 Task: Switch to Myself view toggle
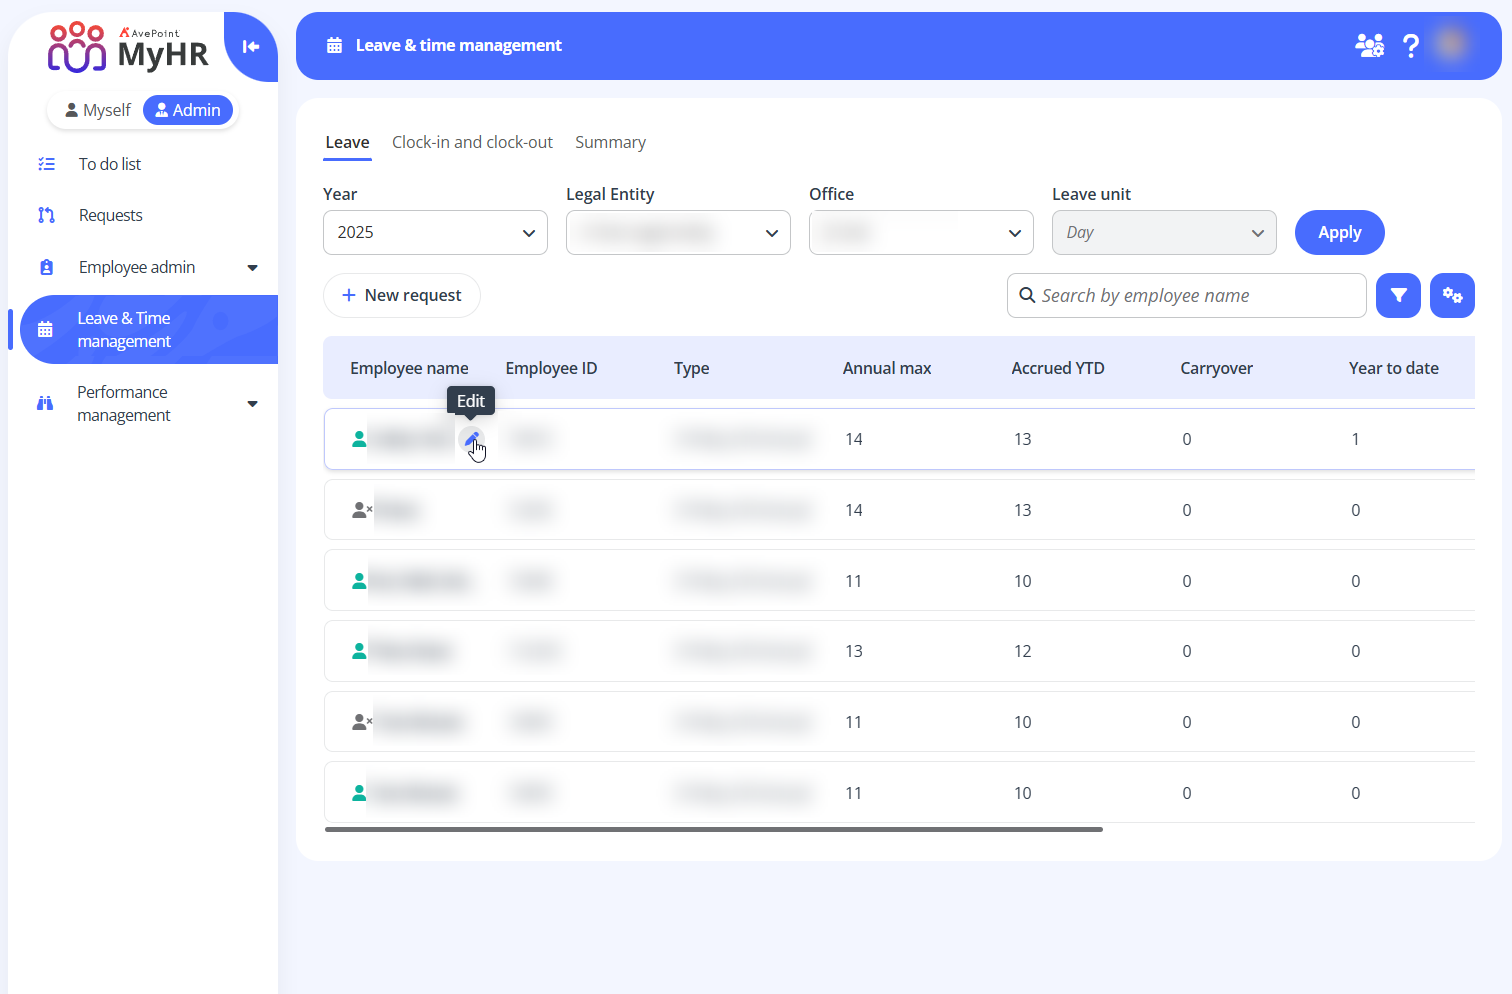98,110
